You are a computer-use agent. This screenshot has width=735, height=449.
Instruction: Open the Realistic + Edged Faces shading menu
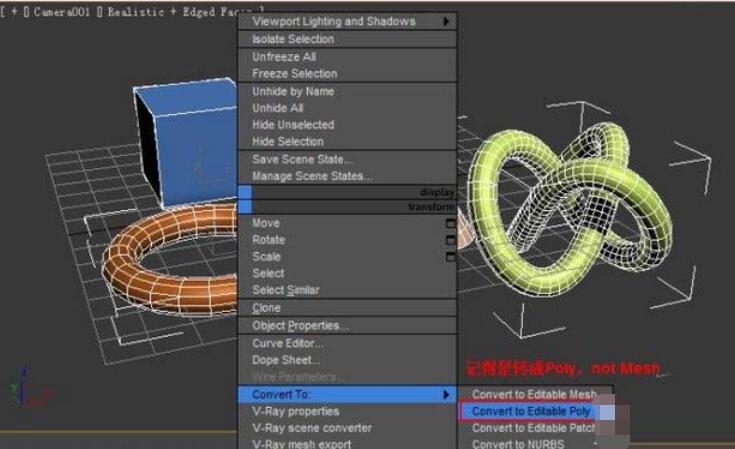point(170,12)
